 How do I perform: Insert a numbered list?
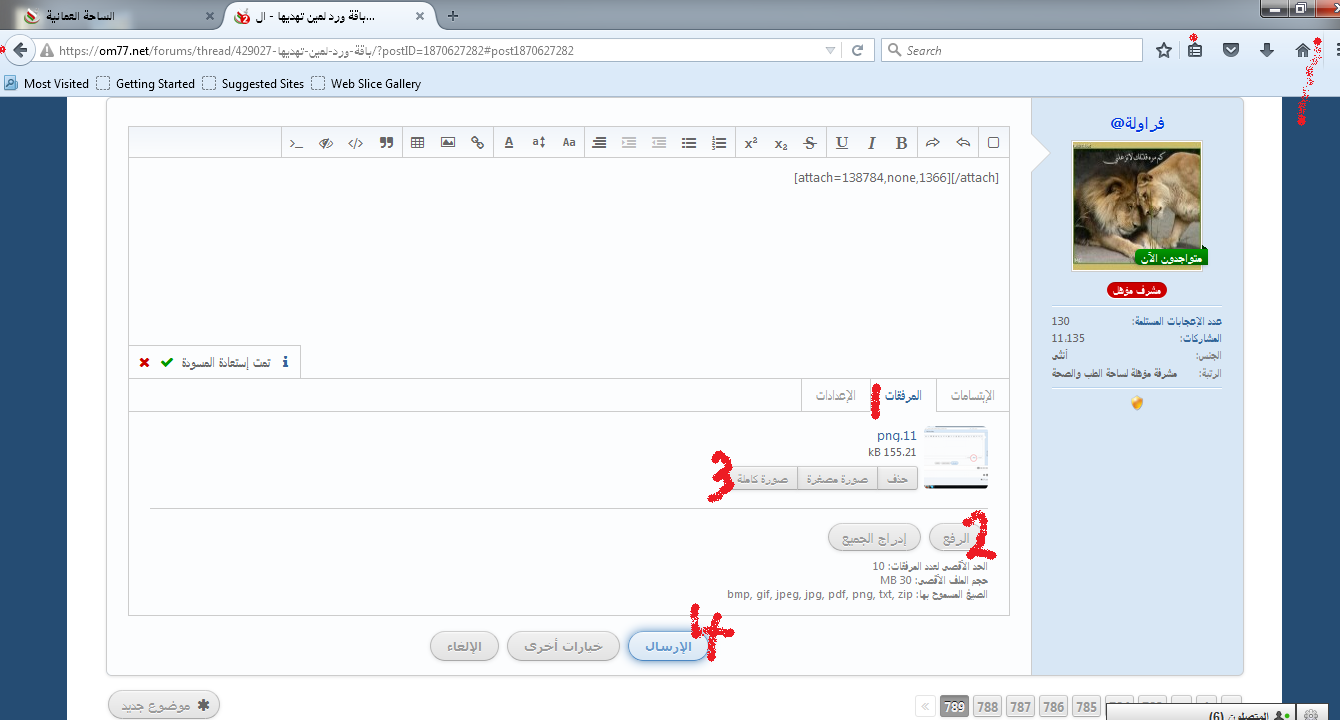(x=719, y=143)
